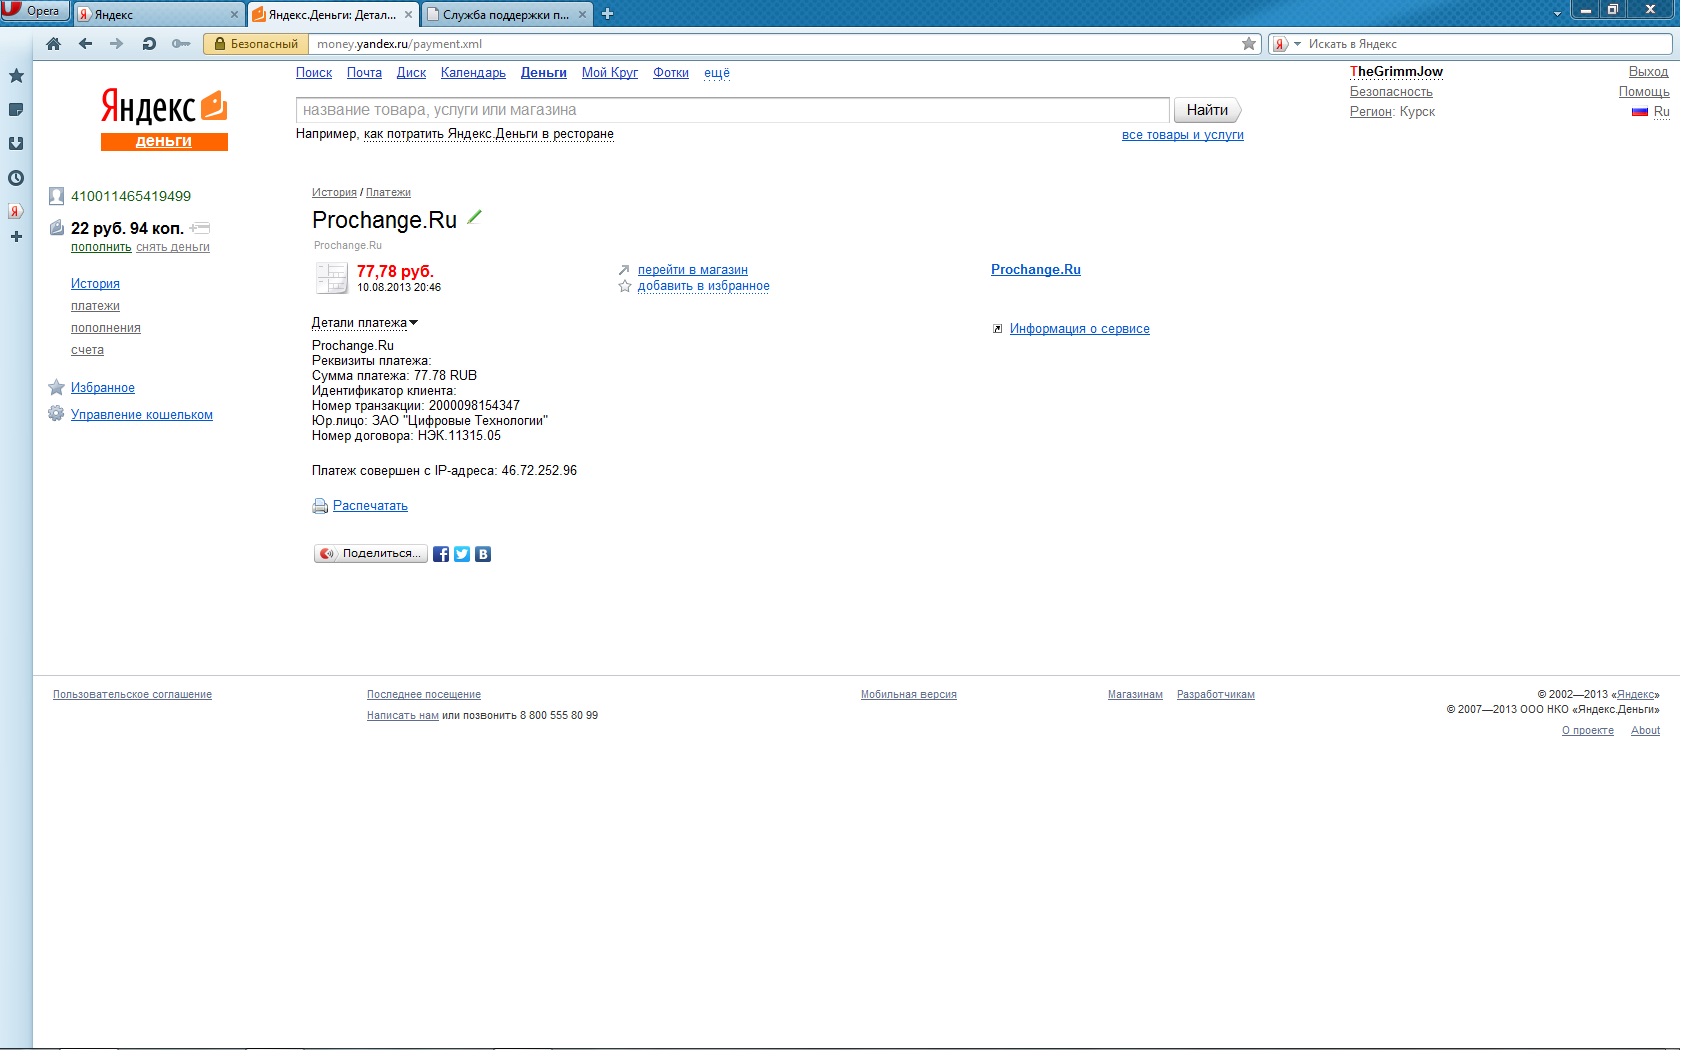
Task: Click the Выход logout link
Action: (1648, 72)
